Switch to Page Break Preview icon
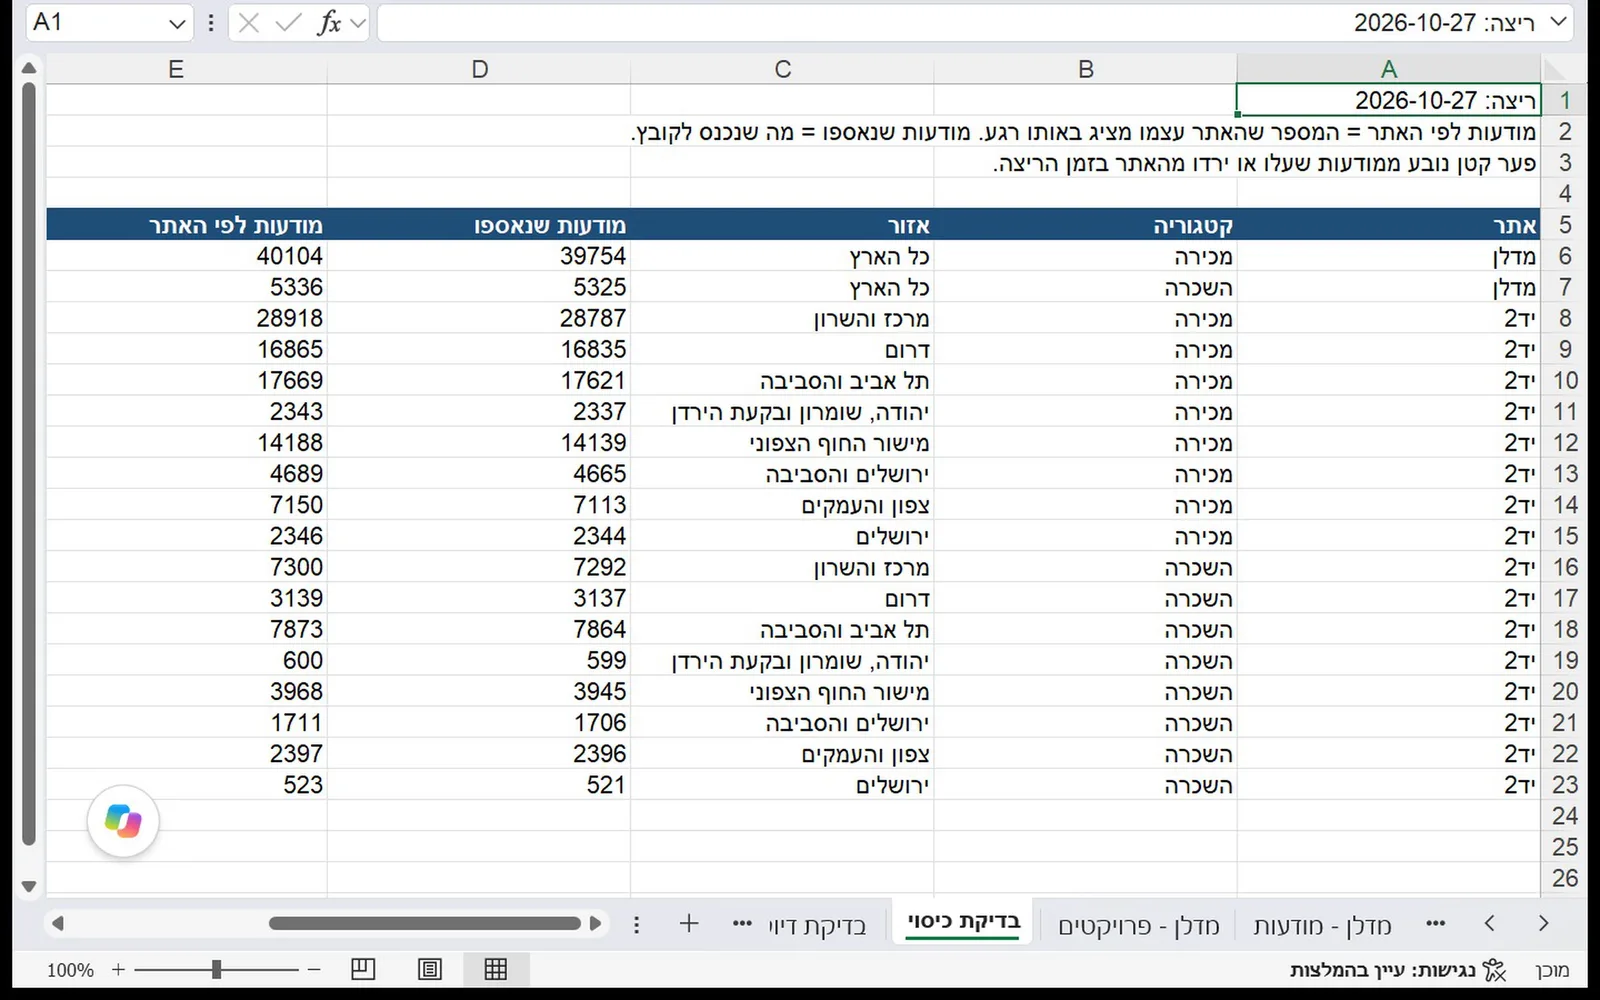This screenshot has width=1600, height=1000. point(363,969)
